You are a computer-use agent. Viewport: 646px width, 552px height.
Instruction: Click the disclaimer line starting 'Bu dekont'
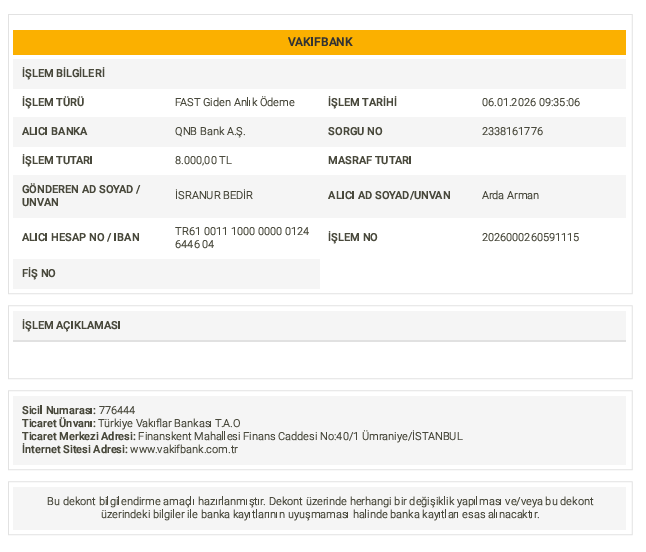coord(320,501)
